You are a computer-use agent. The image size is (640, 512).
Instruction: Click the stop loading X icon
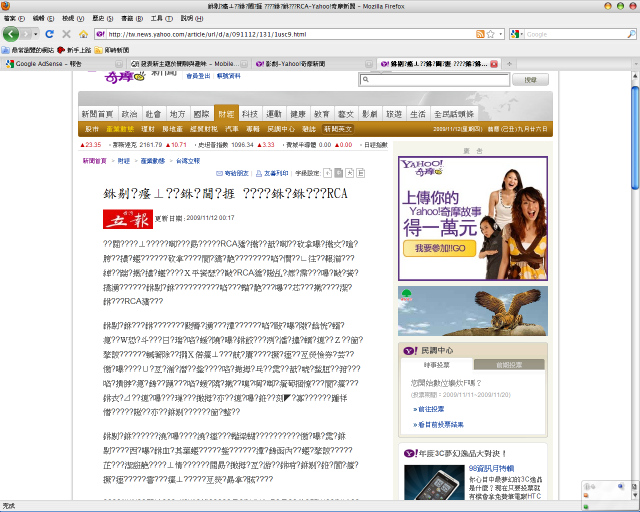pyautogui.click(x=67, y=34)
